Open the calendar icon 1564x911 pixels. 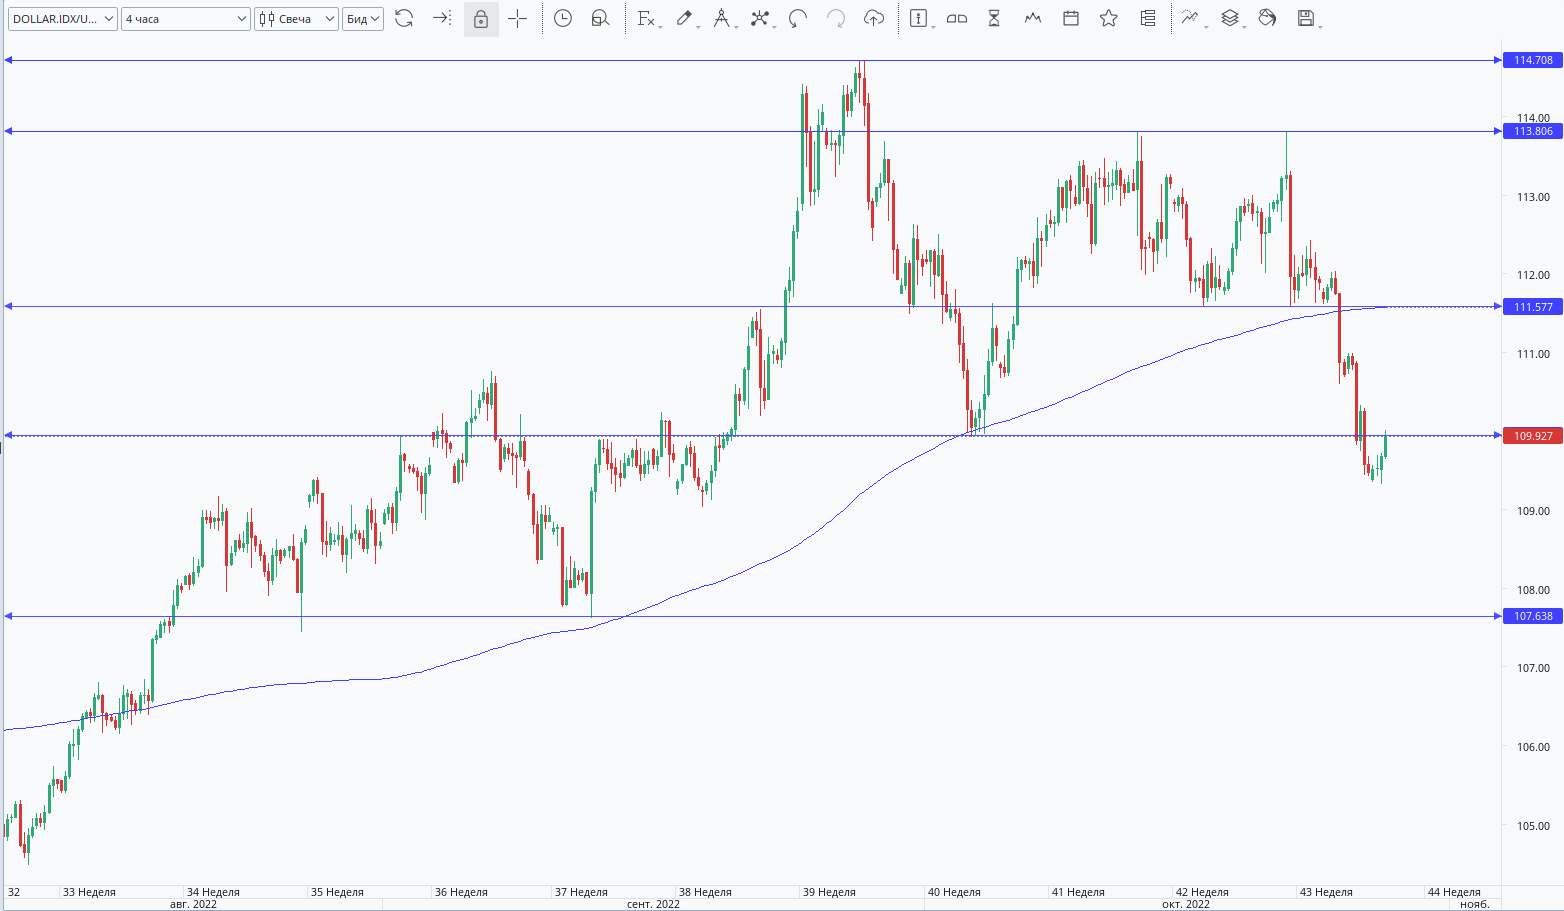[x=1071, y=18]
